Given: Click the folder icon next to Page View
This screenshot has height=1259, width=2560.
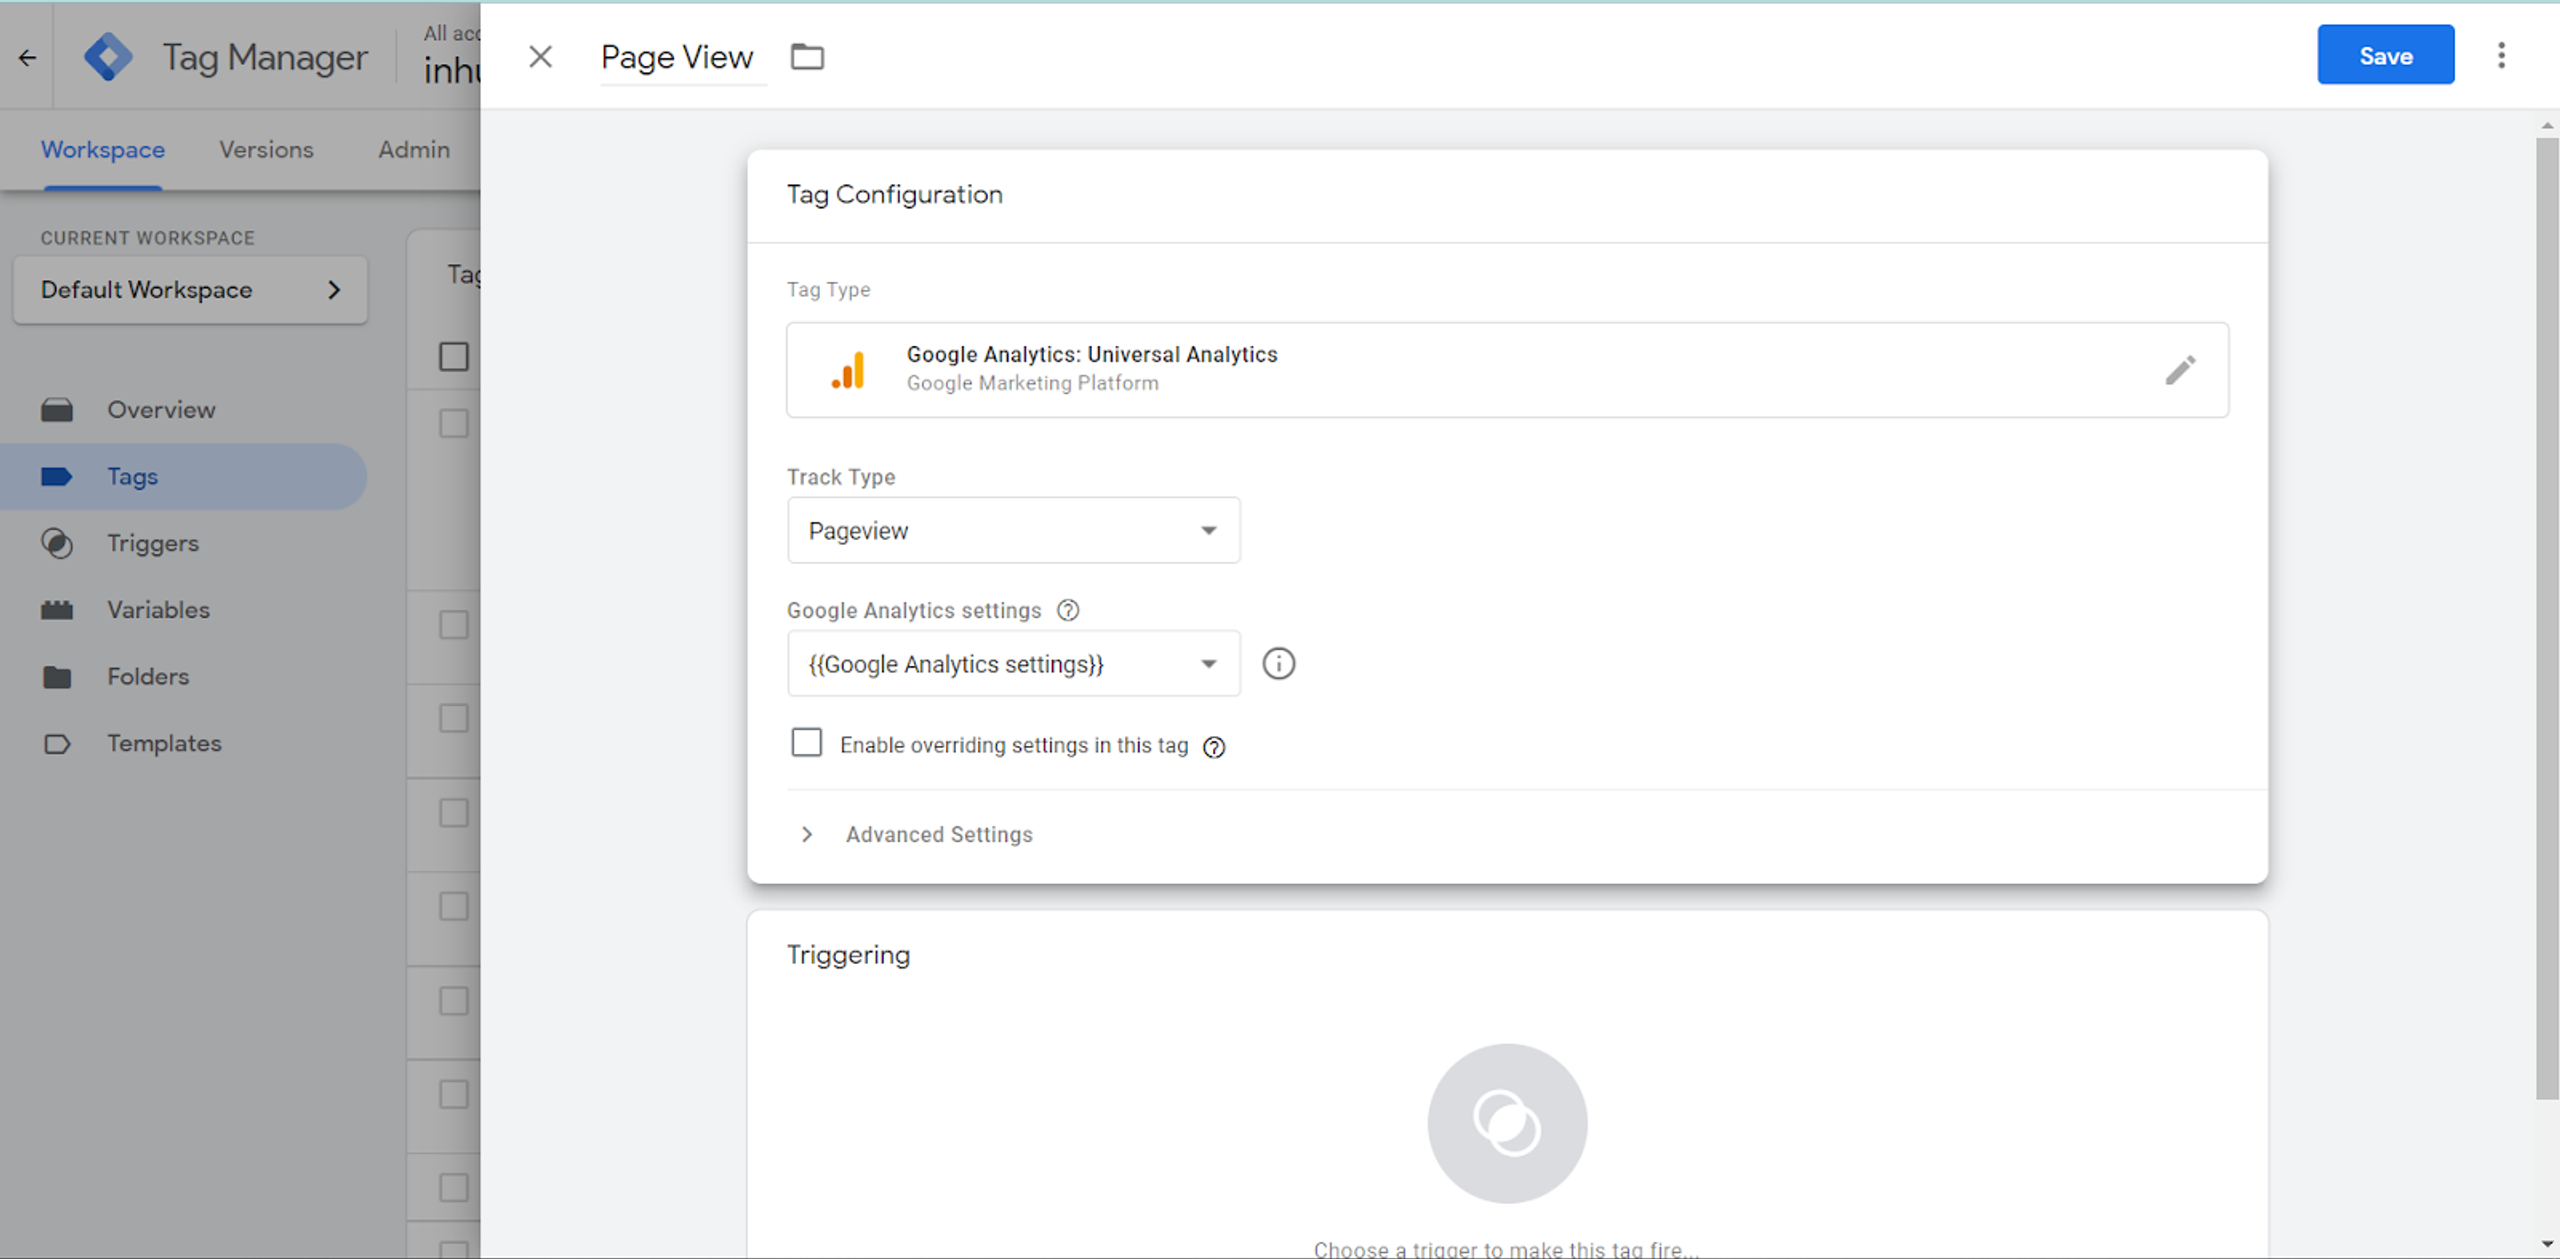Looking at the screenshot, I should pyautogui.click(x=807, y=57).
